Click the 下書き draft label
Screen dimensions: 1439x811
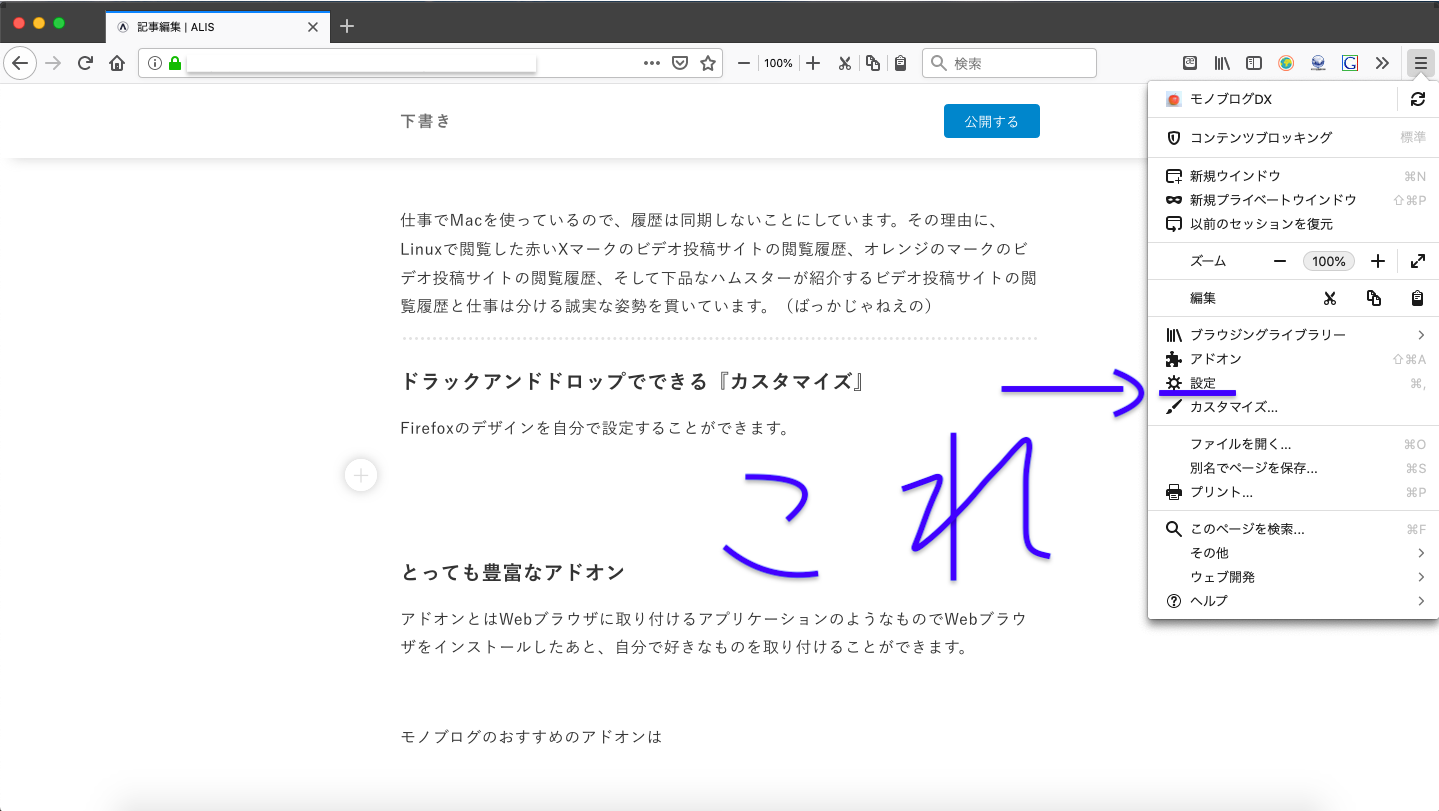coord(426,121)
